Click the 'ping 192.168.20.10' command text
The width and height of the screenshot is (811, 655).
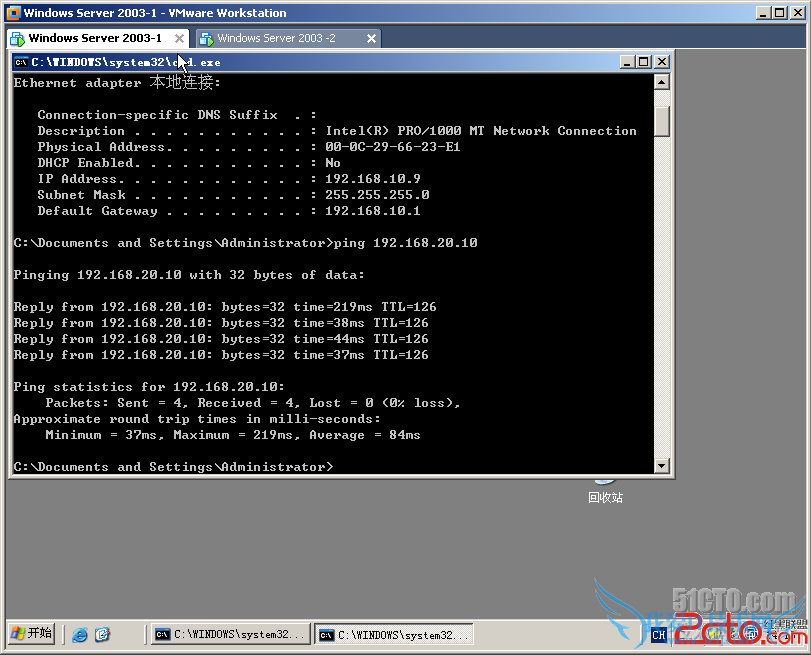[x=405, y=243]
